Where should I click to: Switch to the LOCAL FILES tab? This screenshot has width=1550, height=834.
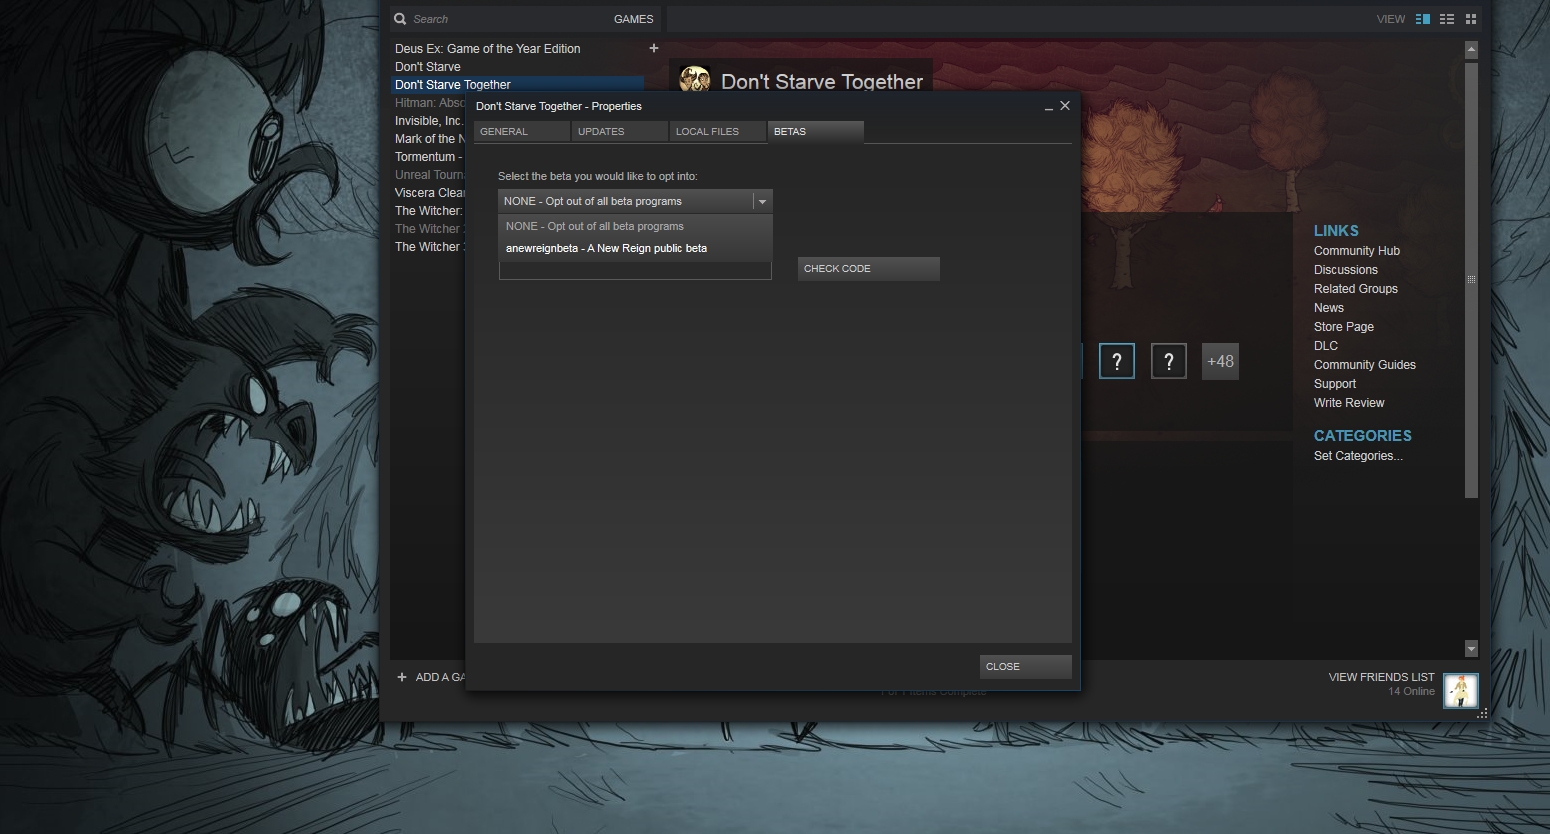point(717,132)
